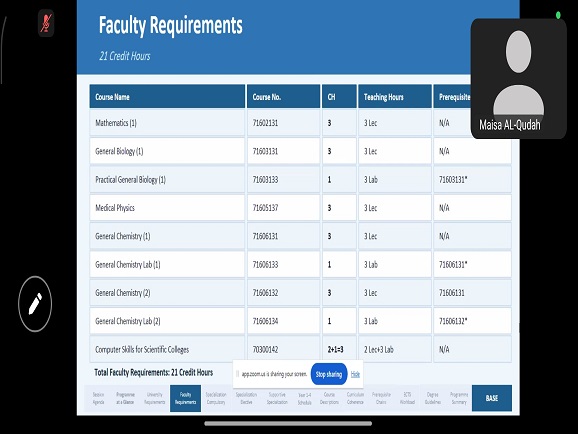Viewport: 578px width, 434px height.
Task: Click Maisa AL-Qudah's participant video tile
Action: 518,79
